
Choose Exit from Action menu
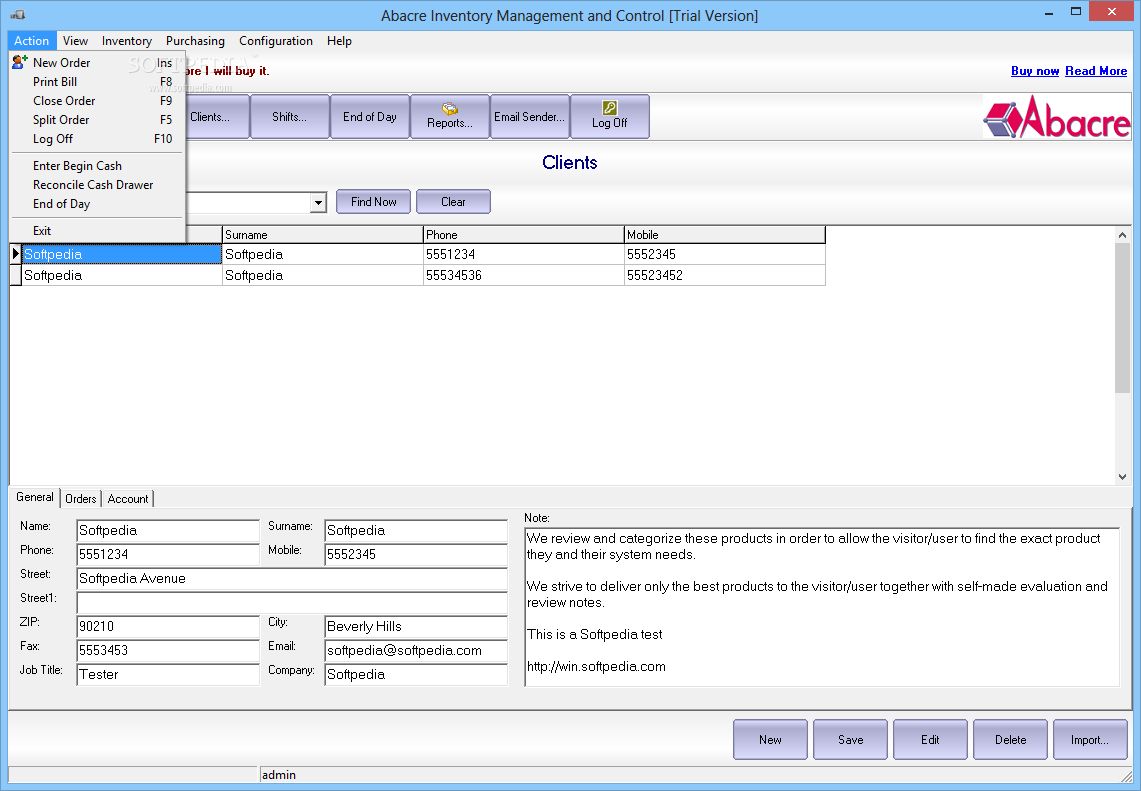[97, 231]
